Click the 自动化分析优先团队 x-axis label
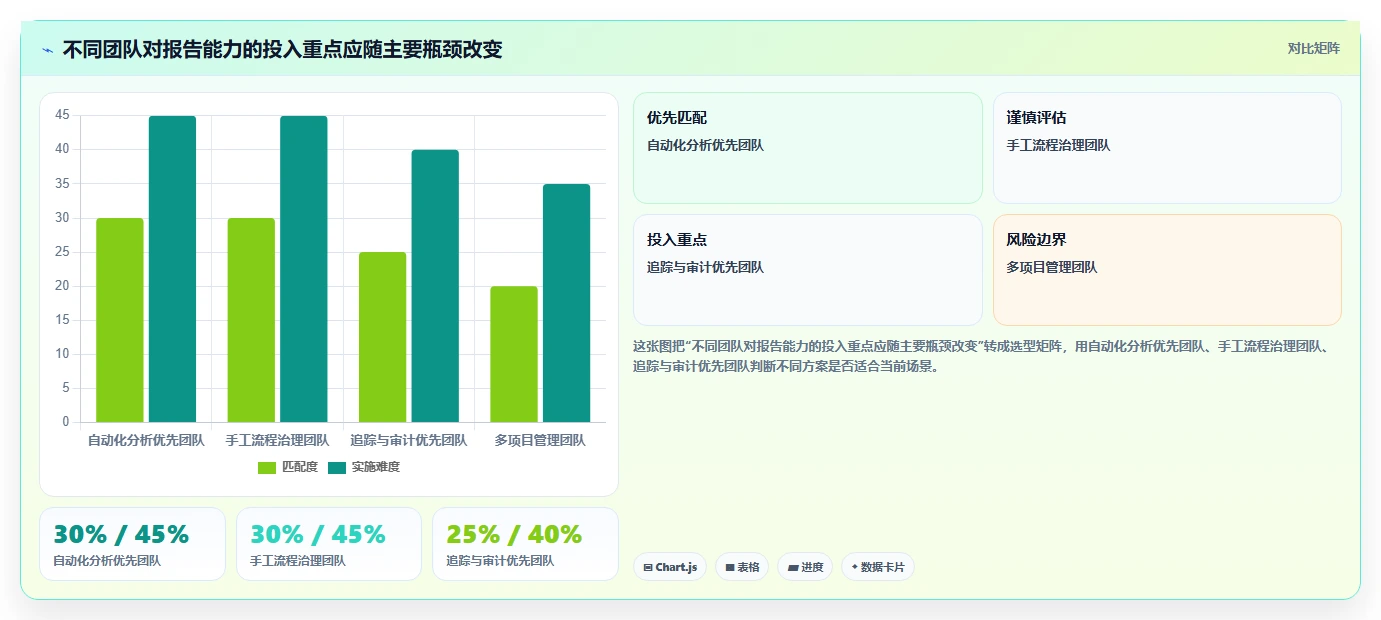The width and height of the screenshot is (1381, 620). (146, 440)
